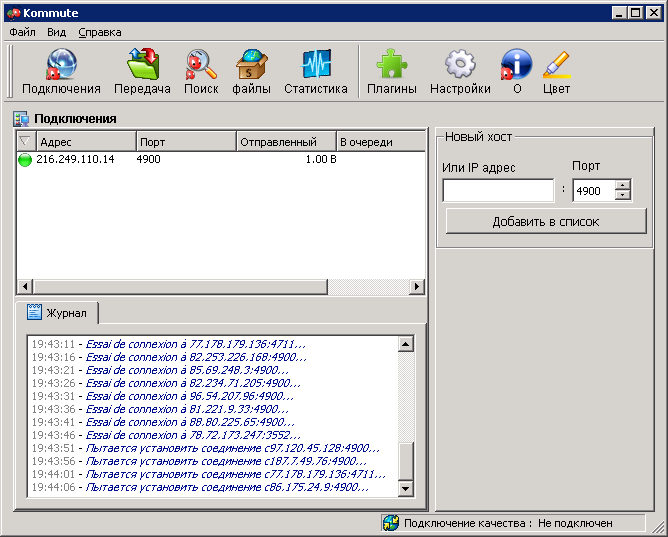
Task: Click Добавить в список button
Action: pyautogui.click(x=546, y=221)
